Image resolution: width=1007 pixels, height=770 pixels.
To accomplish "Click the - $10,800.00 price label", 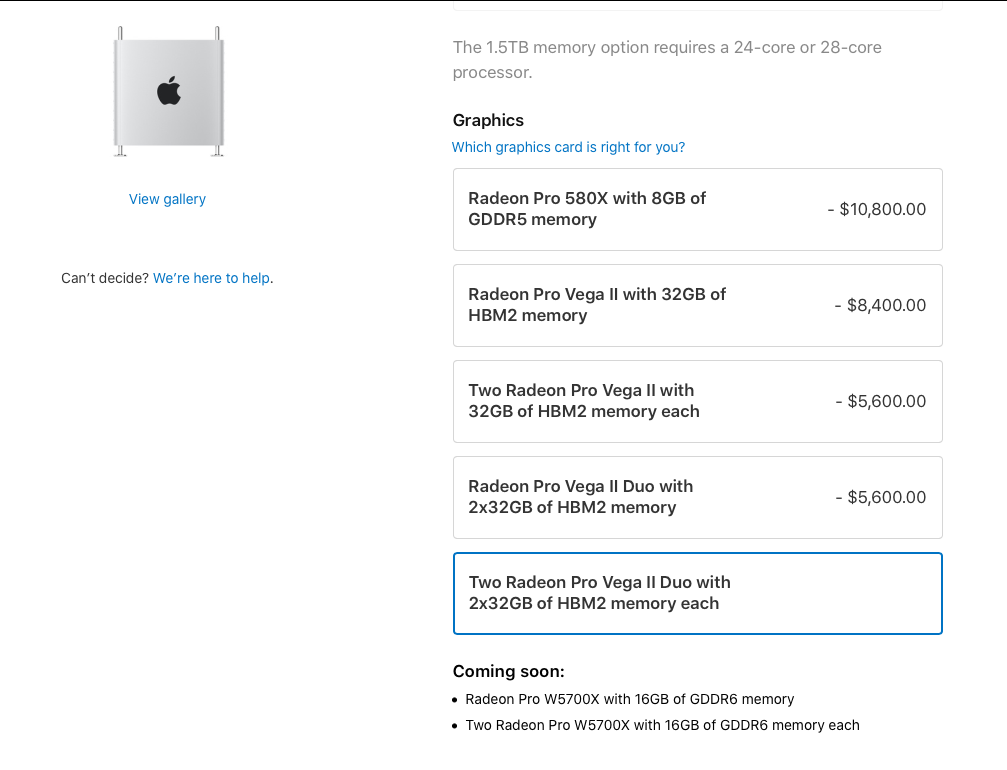I will [877, 209].
